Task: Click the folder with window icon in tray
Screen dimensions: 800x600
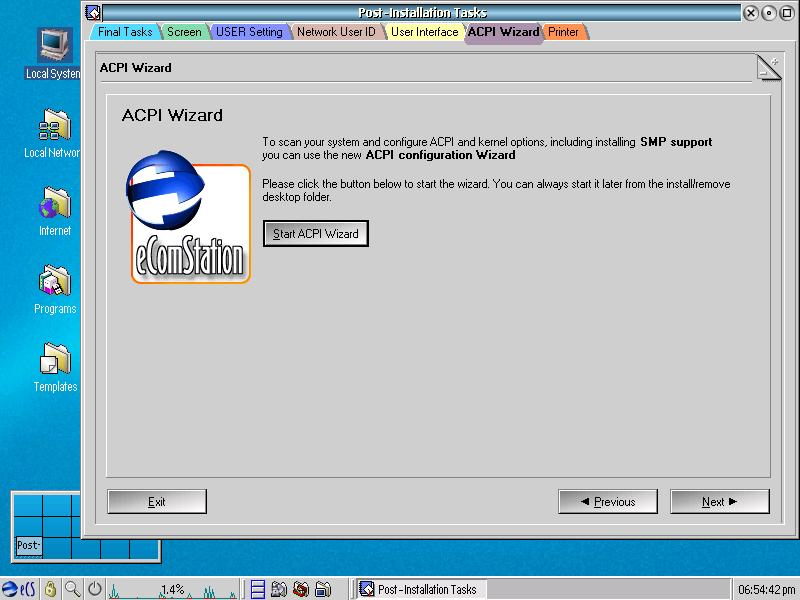Action: tap(323, 589)
